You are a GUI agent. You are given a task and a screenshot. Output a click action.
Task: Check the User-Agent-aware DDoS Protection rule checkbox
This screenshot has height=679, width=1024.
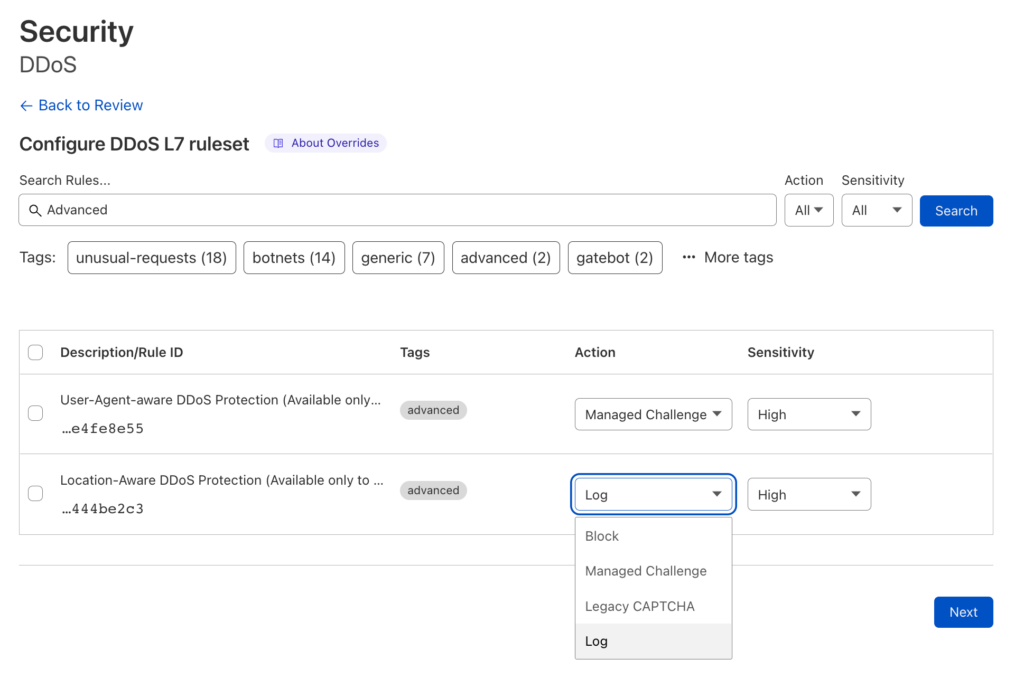click(x=35, y=413)
